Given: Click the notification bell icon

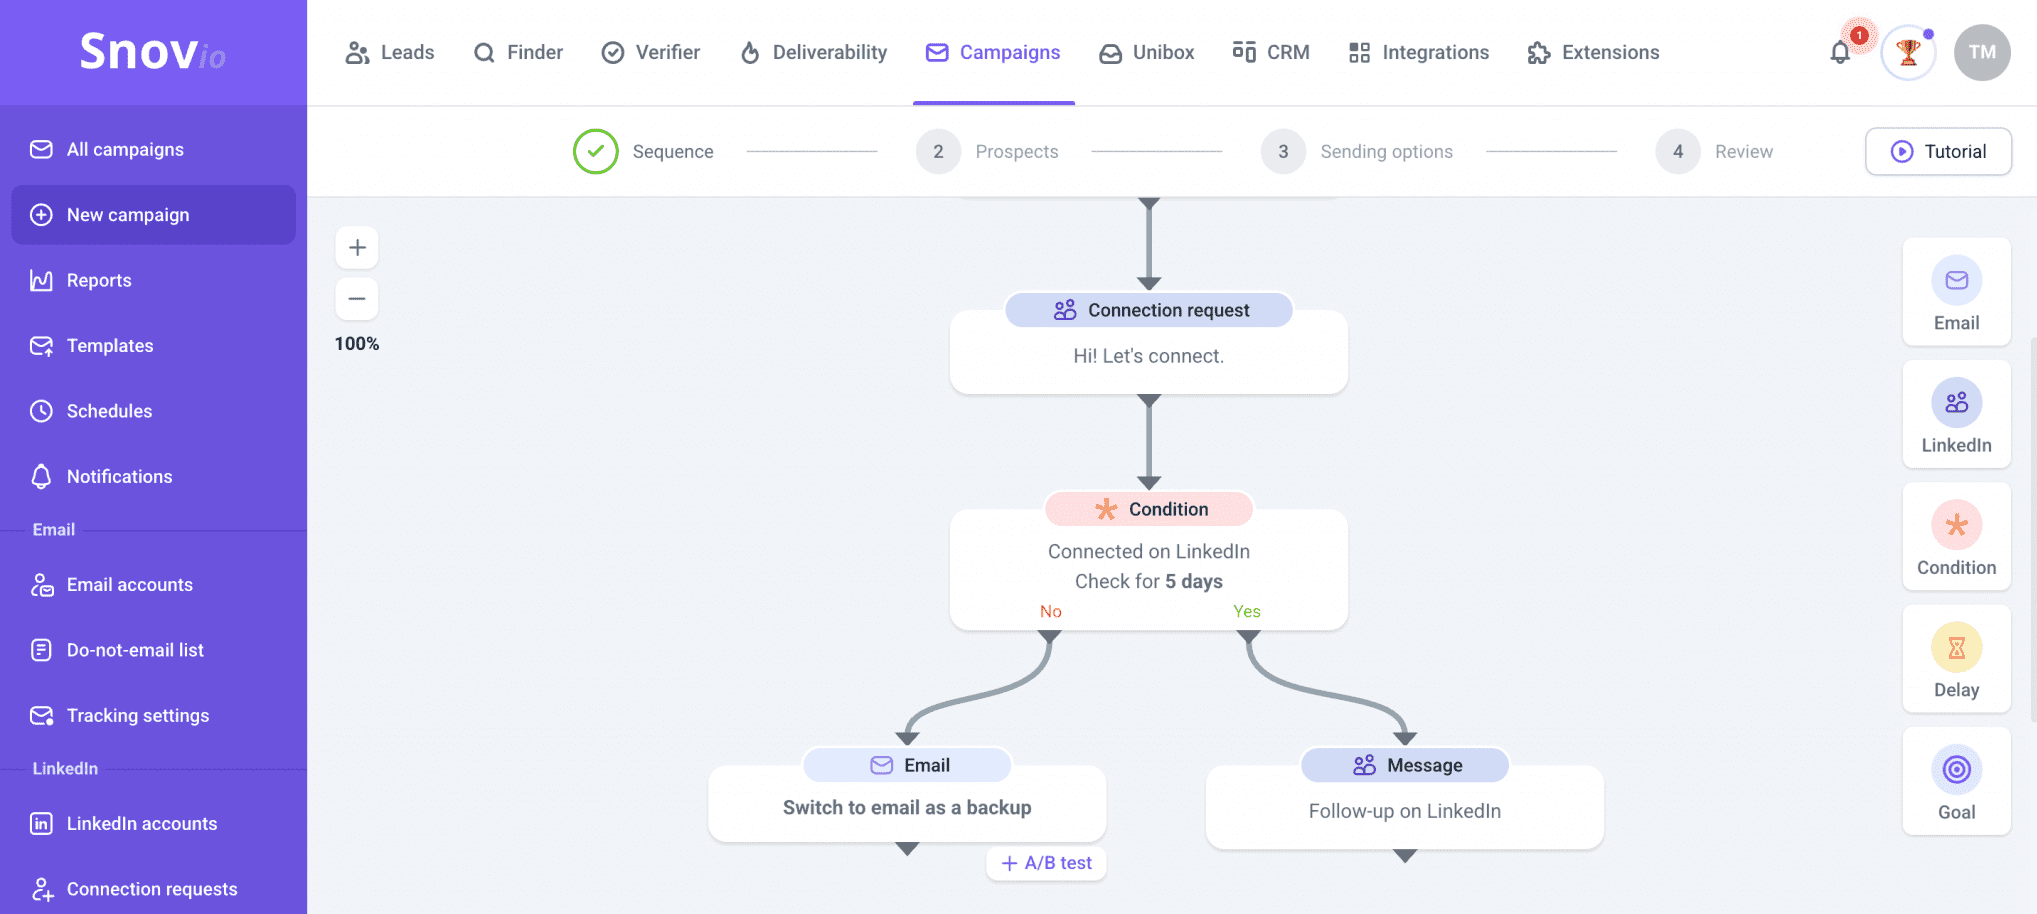Looking at the screenshot, I should [x=1840, y=53].
